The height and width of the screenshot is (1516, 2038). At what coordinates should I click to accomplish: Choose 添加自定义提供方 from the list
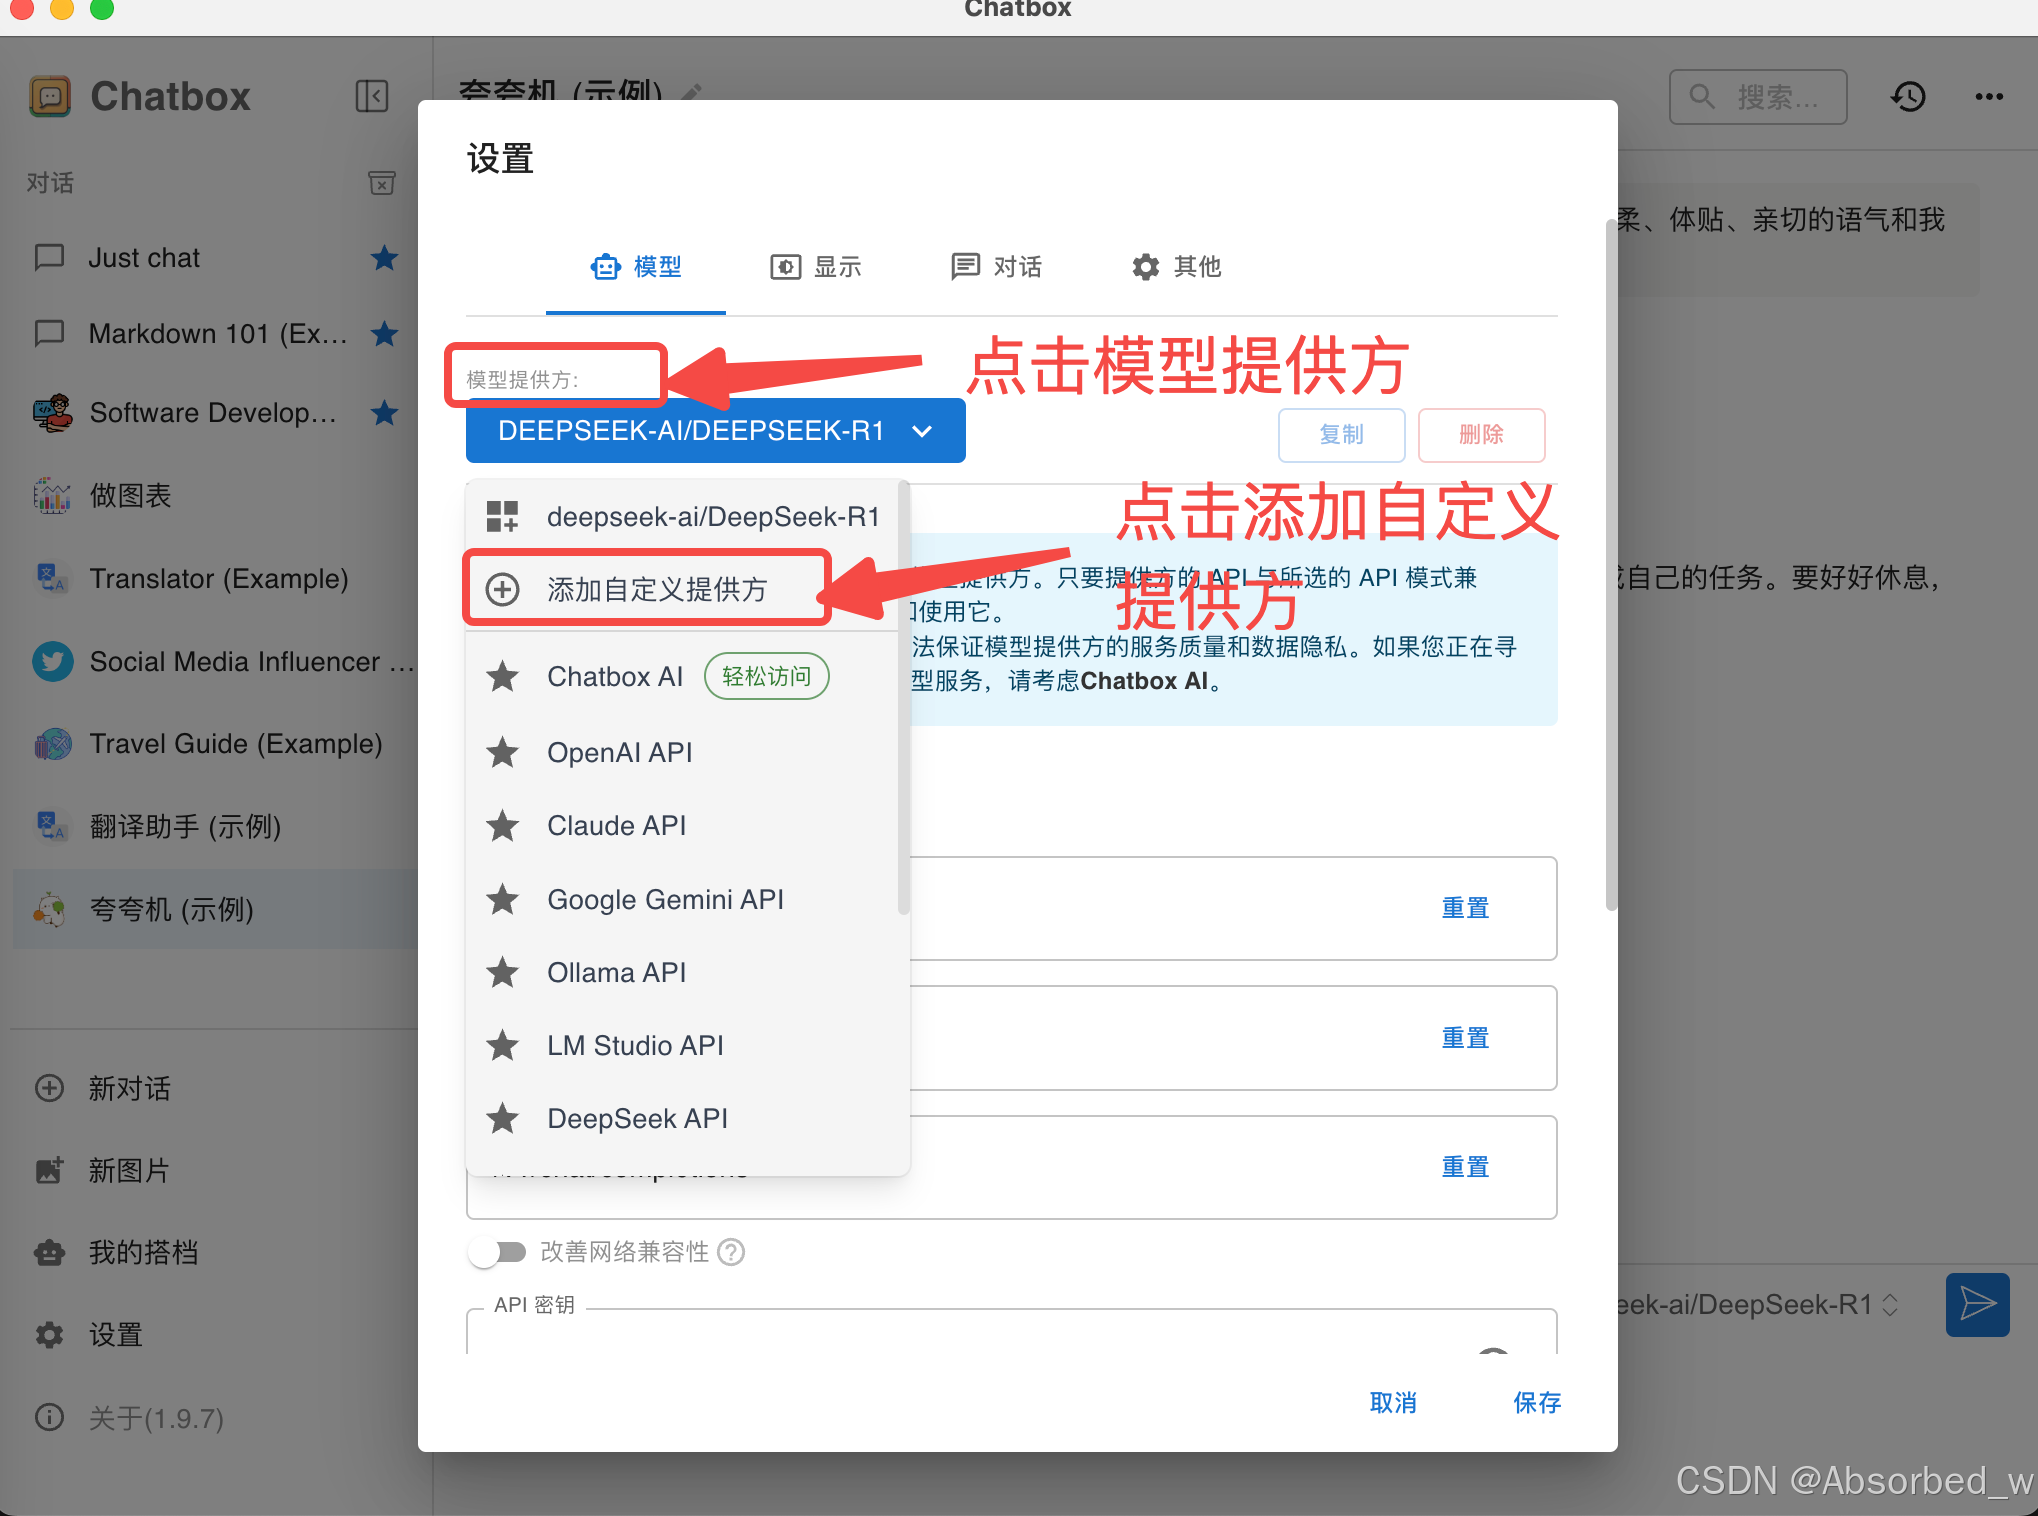pos(656,589)
